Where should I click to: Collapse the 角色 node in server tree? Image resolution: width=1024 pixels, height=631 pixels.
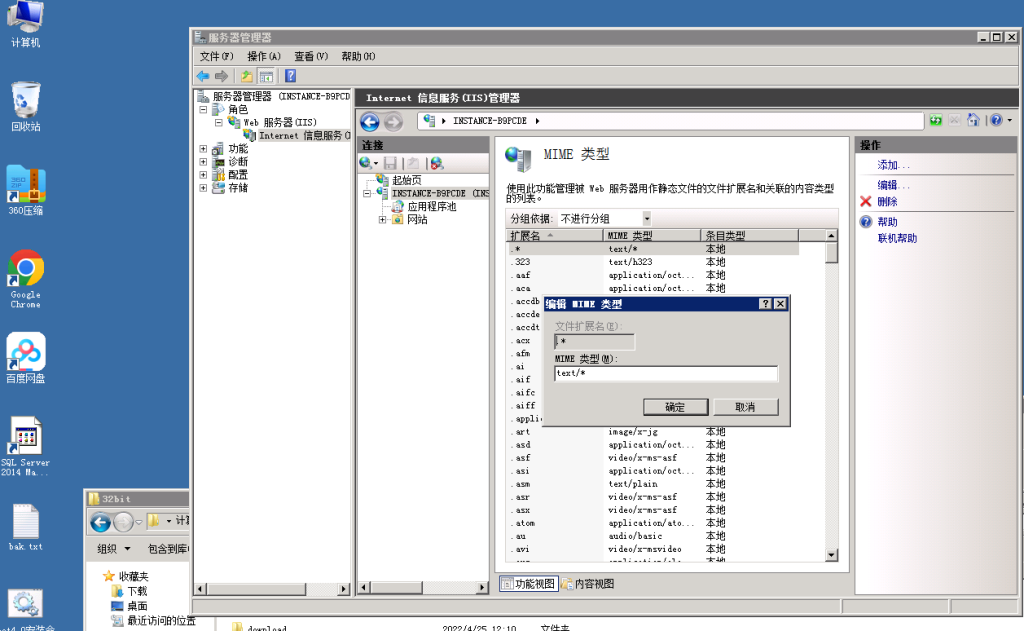[x=203, y=110]
